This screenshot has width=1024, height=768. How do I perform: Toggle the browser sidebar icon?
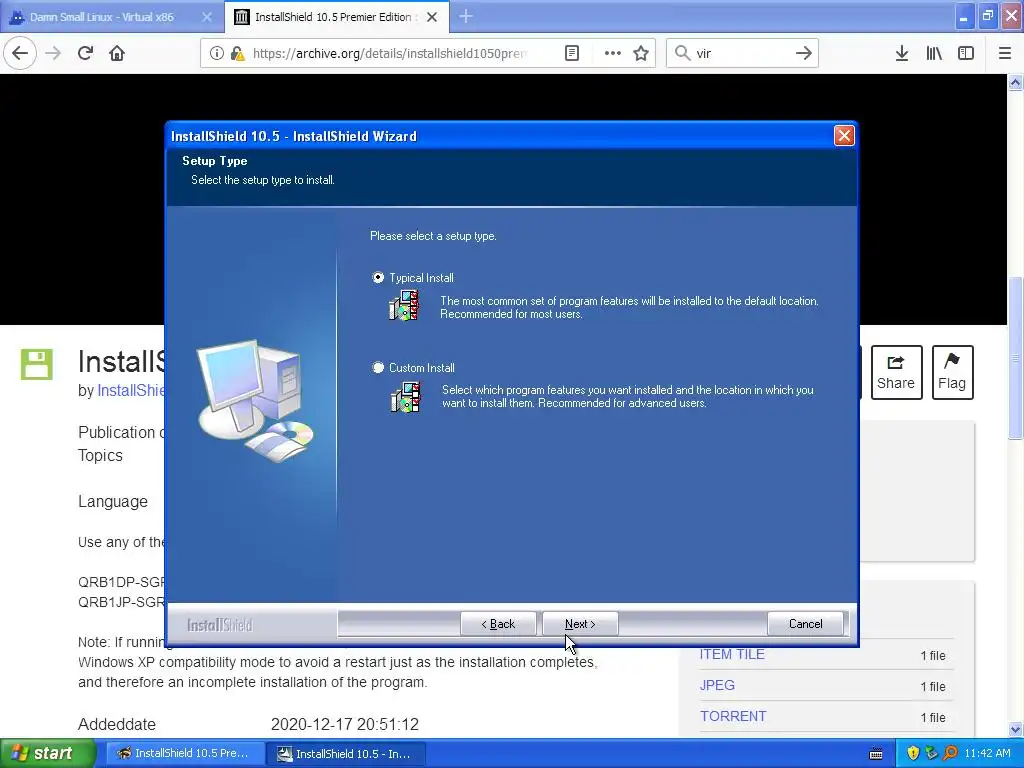966,53
